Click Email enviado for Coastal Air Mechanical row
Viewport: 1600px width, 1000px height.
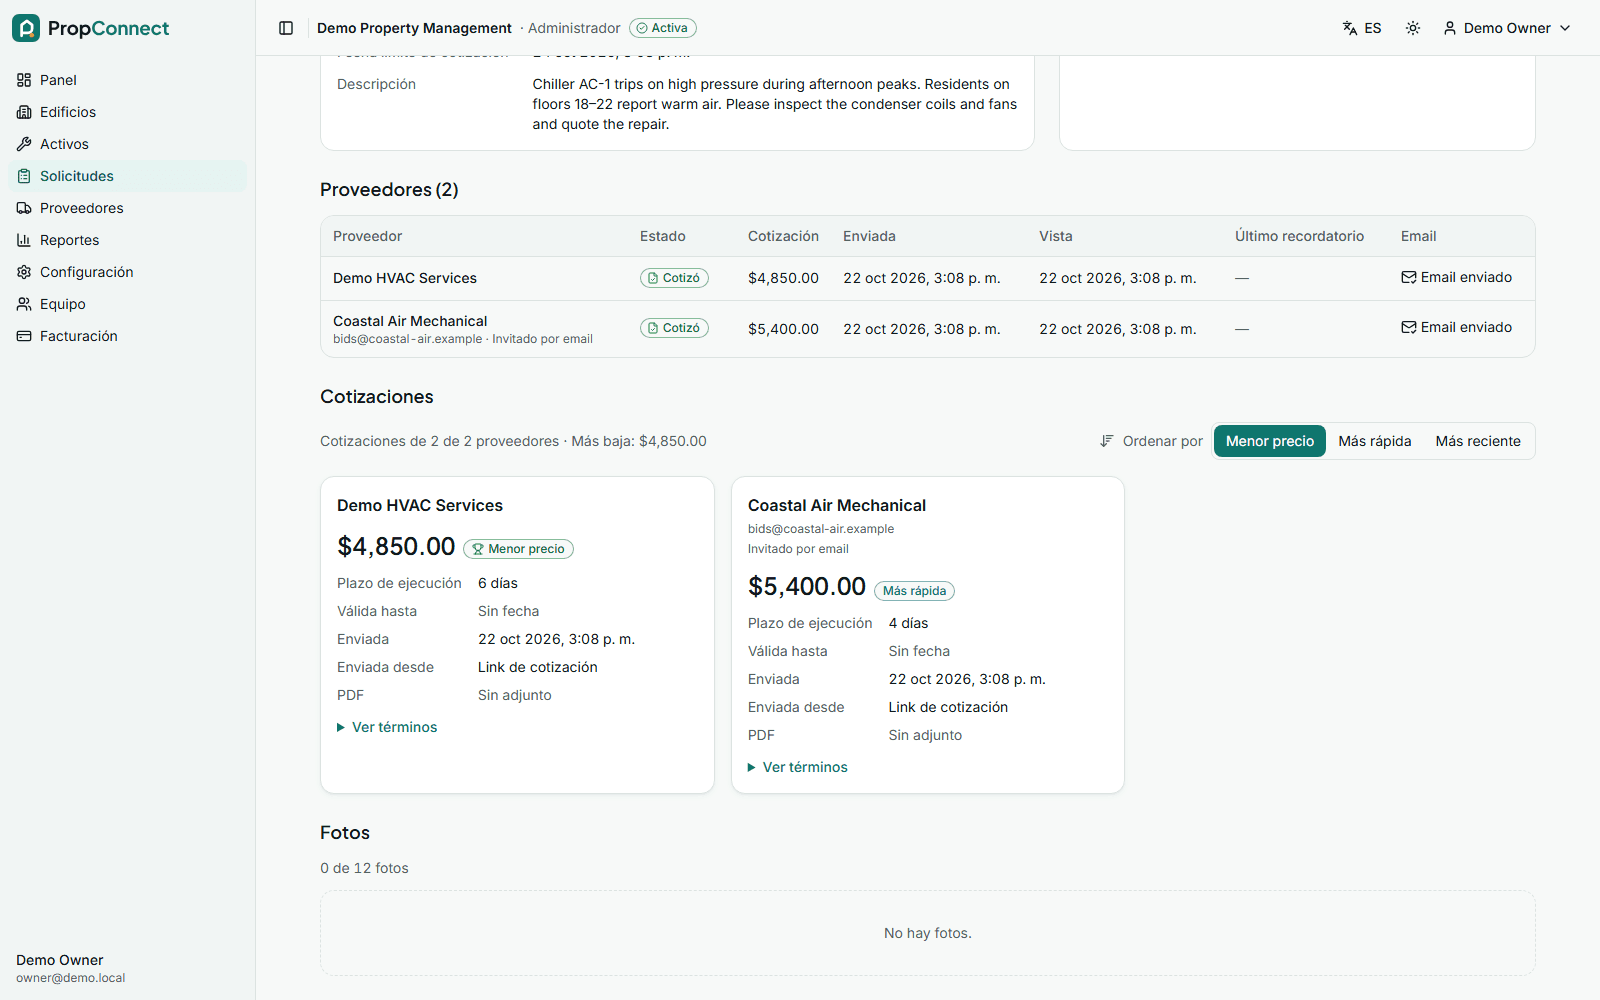click(1456, 327)
